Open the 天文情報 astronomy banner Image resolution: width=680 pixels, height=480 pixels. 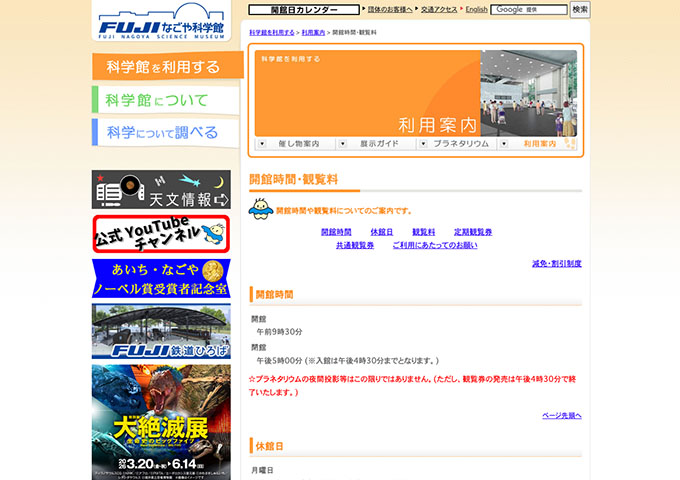[161, 190]
